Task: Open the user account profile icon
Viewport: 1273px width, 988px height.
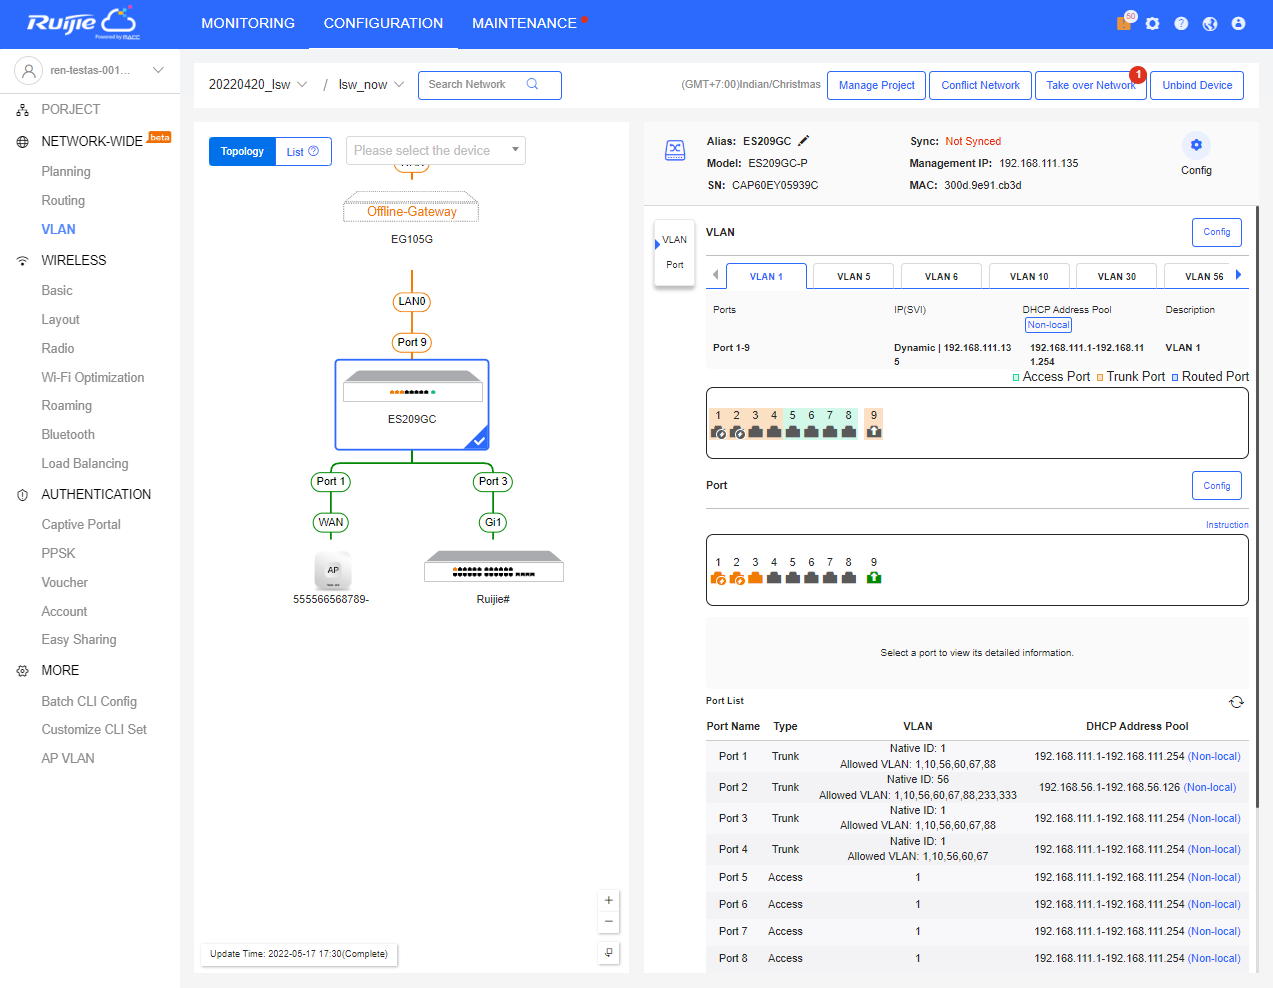Action: pos(1238,23)
